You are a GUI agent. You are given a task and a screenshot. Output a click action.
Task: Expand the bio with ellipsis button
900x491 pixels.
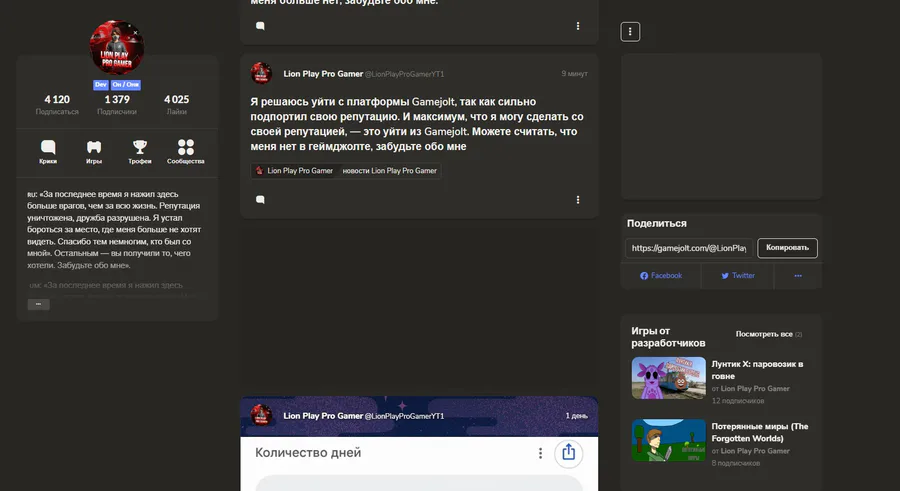(38, 304)
